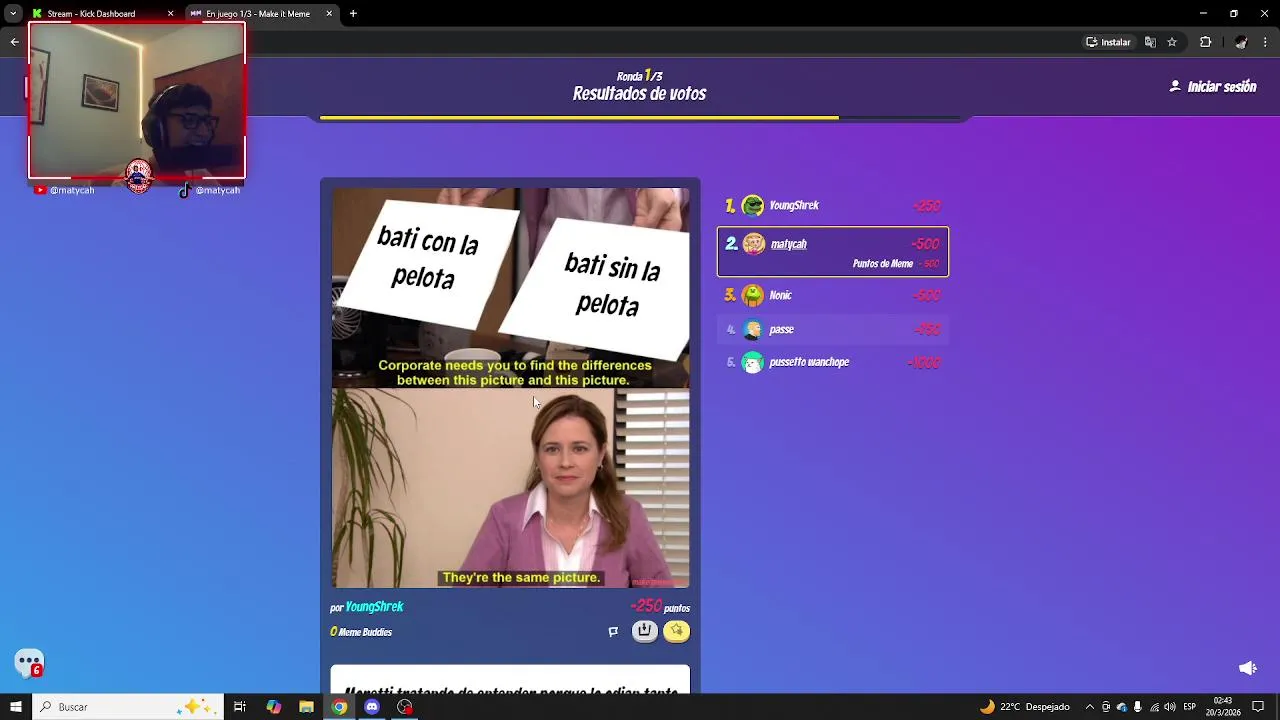This screenshot has height=720, width=1280.
Task: Open the red-badged app in the taskbar
Action: [405, 707]
